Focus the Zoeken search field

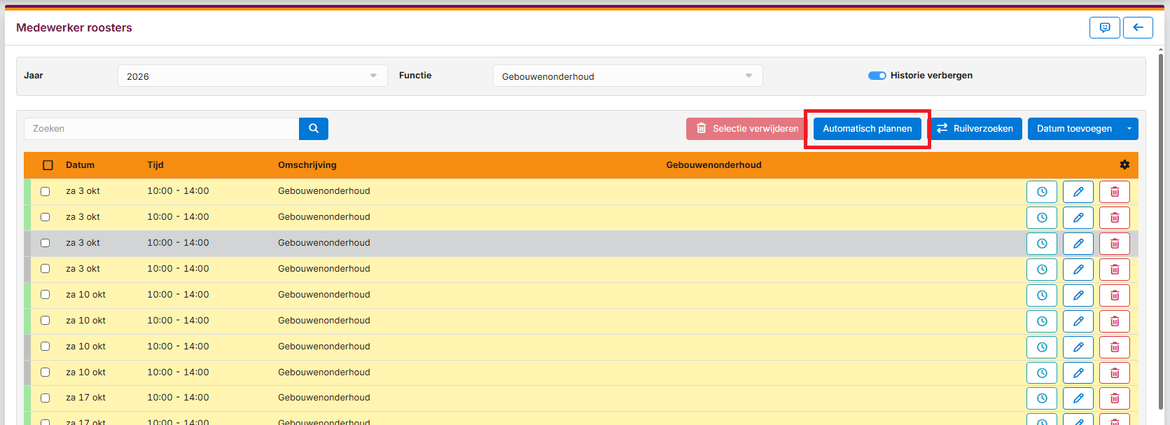click(x=162, y=129)
